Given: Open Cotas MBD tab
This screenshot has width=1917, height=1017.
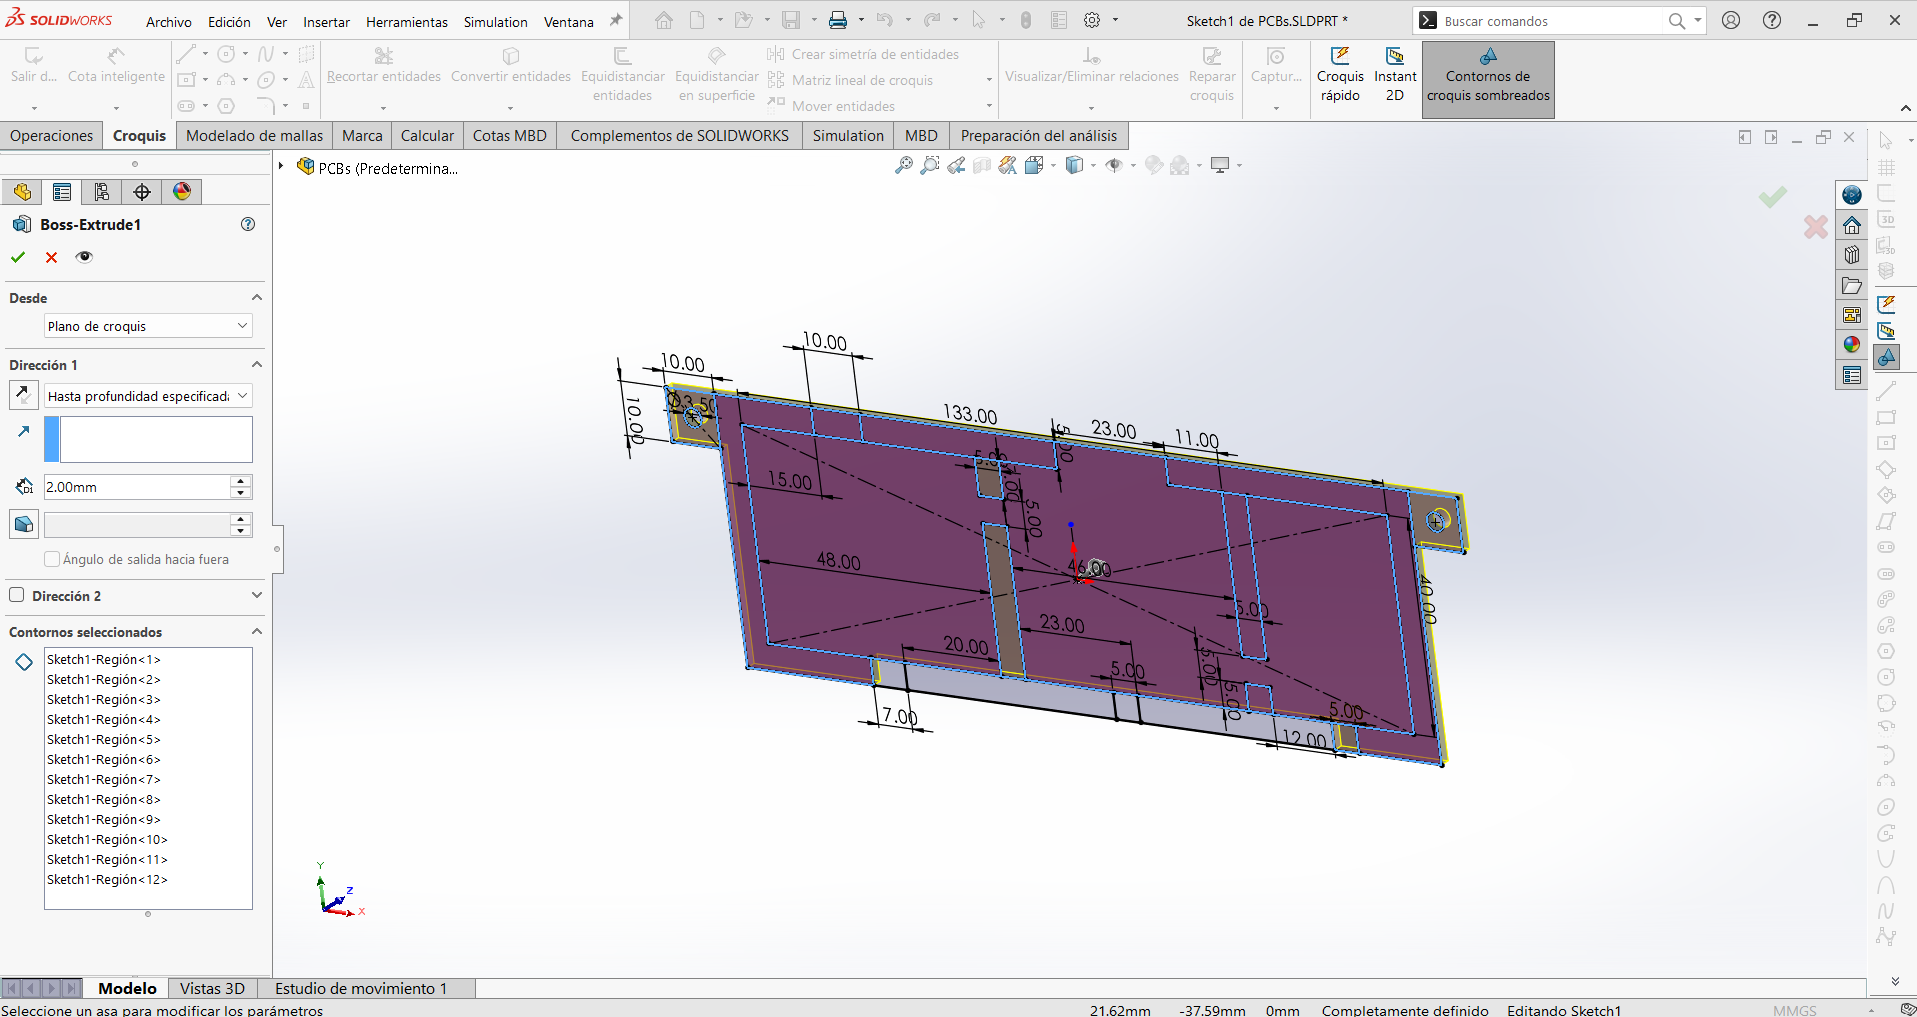Looking at the screenshot, I should coord(510,136).
